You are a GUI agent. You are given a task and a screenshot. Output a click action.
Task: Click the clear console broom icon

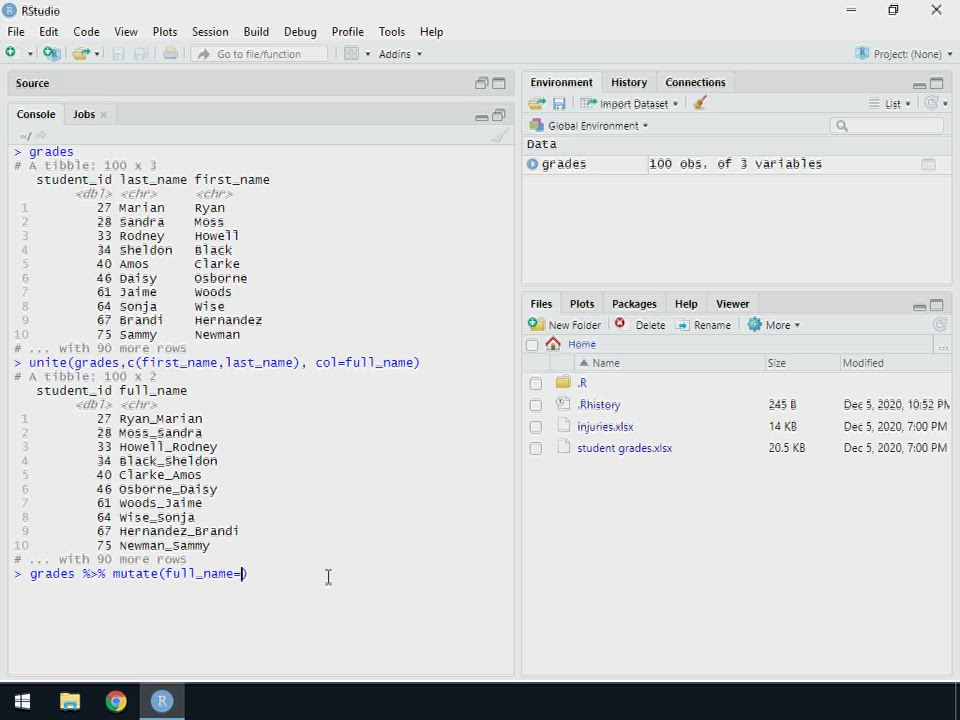tap(500, 136)
